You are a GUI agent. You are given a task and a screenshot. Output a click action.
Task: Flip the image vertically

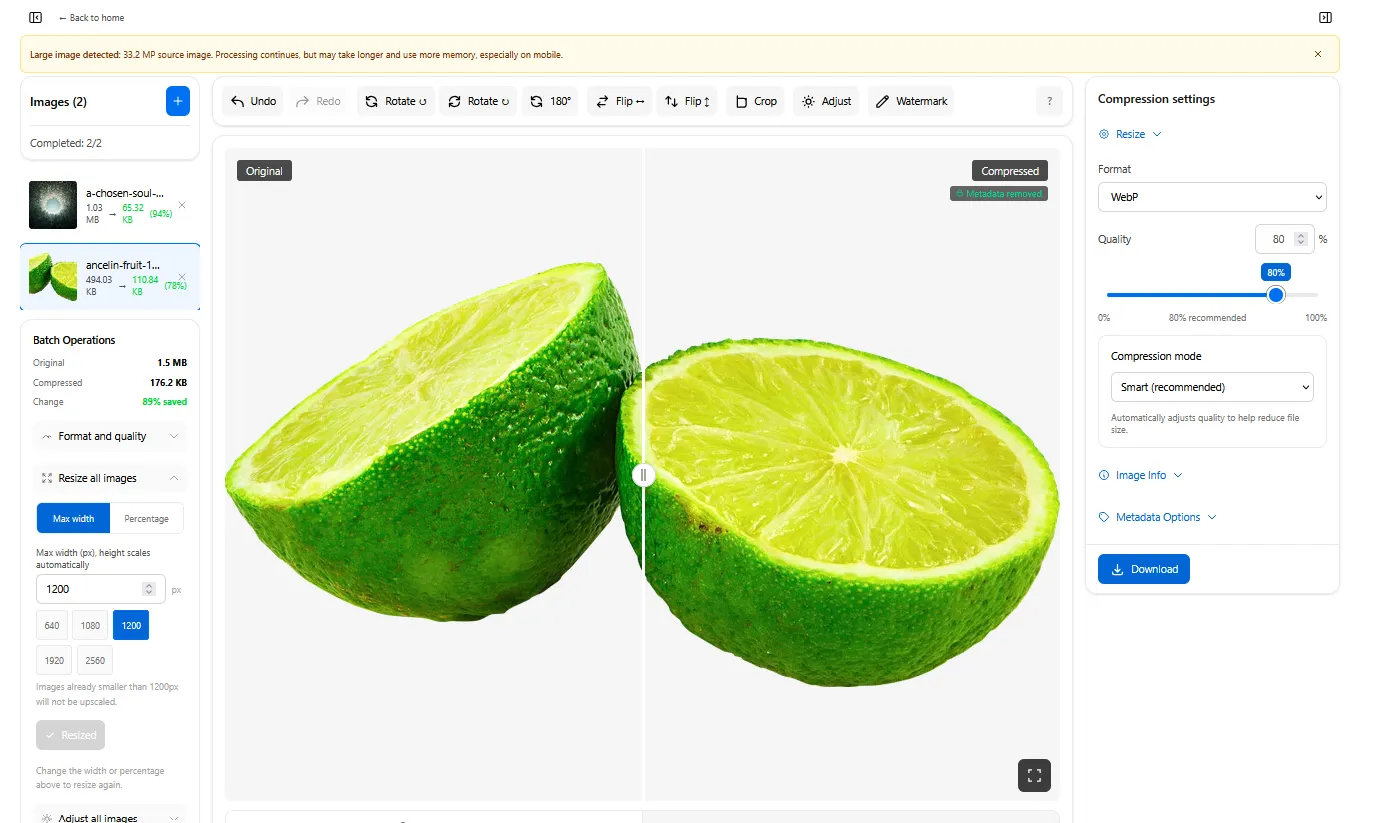coord(687,101)
